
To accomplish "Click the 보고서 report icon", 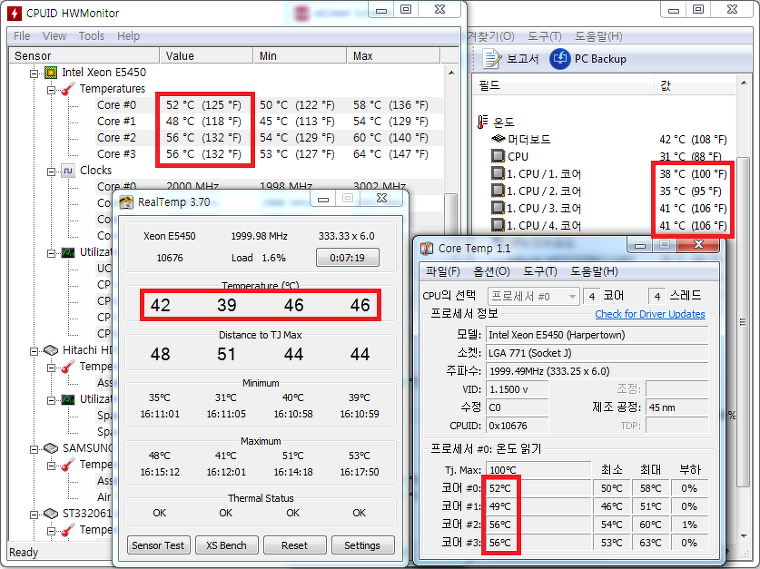I will (x=492, y=59).
